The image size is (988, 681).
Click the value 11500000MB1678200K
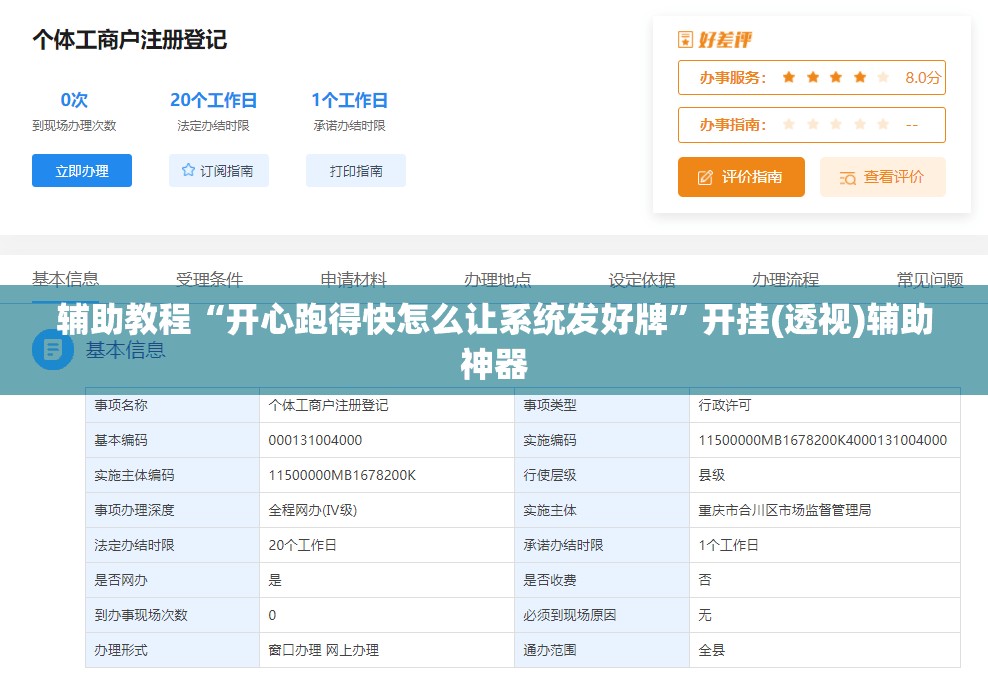[x=342, y=476]
